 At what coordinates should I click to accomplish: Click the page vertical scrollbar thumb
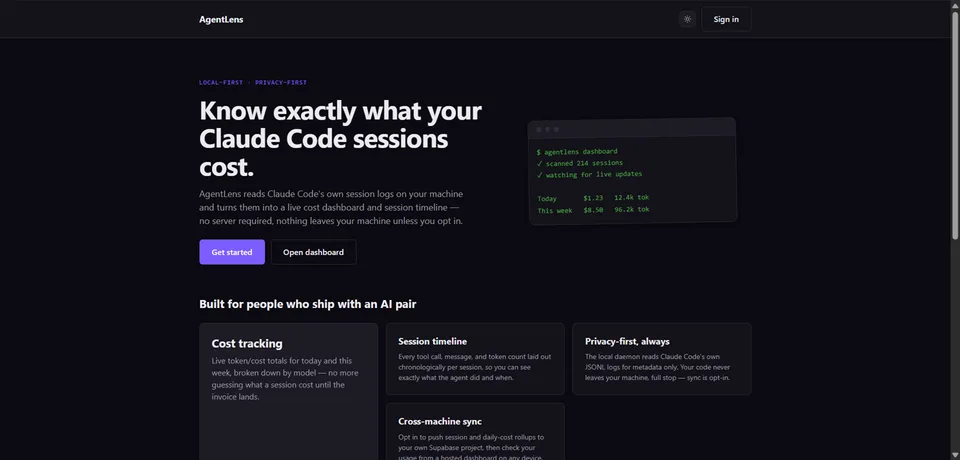click(955, 126)
